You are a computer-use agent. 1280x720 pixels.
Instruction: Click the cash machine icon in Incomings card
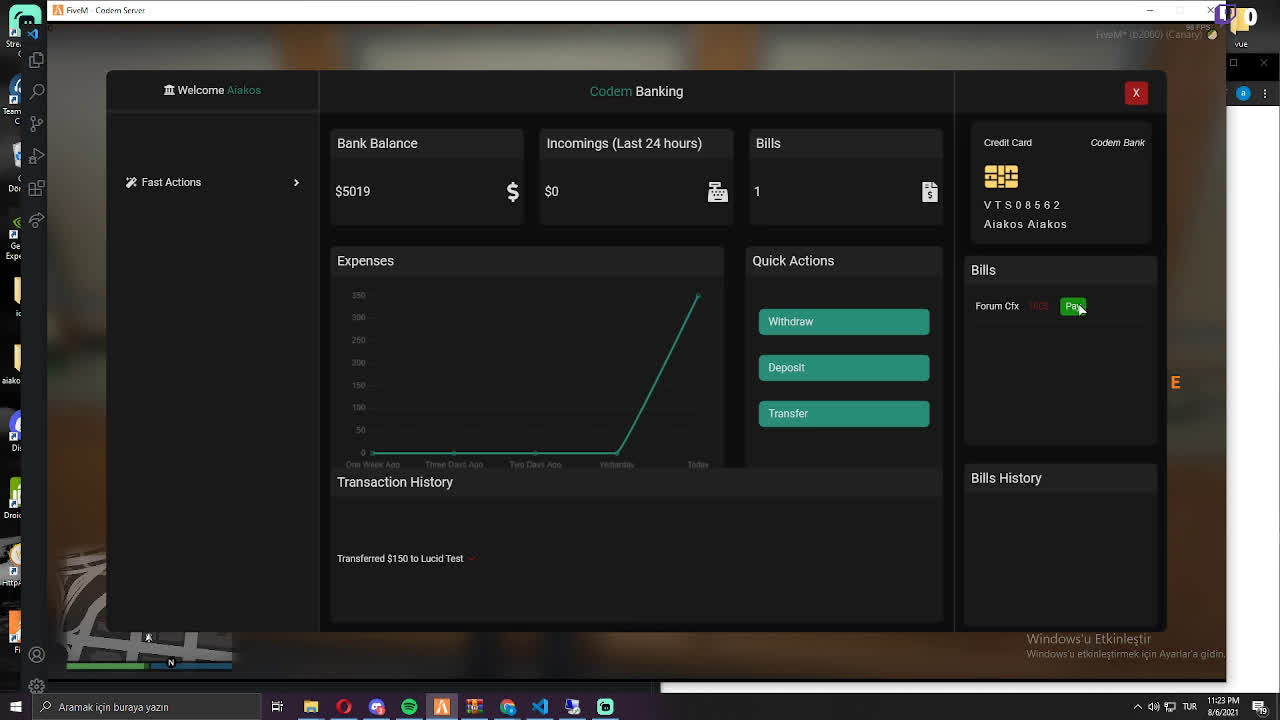coord(717,192)
